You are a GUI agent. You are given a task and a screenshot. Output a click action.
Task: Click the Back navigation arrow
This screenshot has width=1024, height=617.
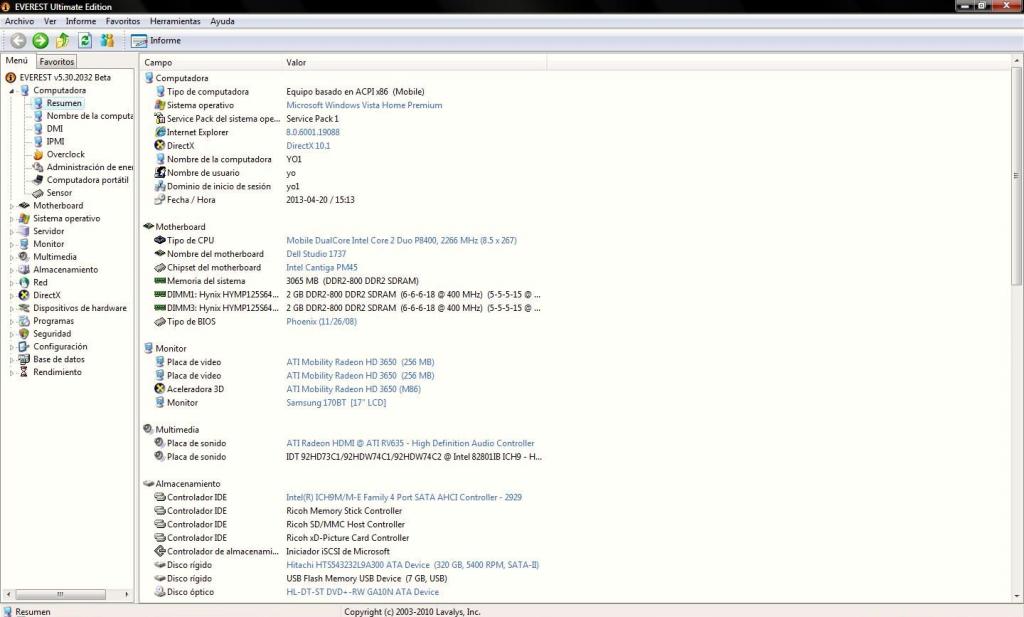(18, 40)
